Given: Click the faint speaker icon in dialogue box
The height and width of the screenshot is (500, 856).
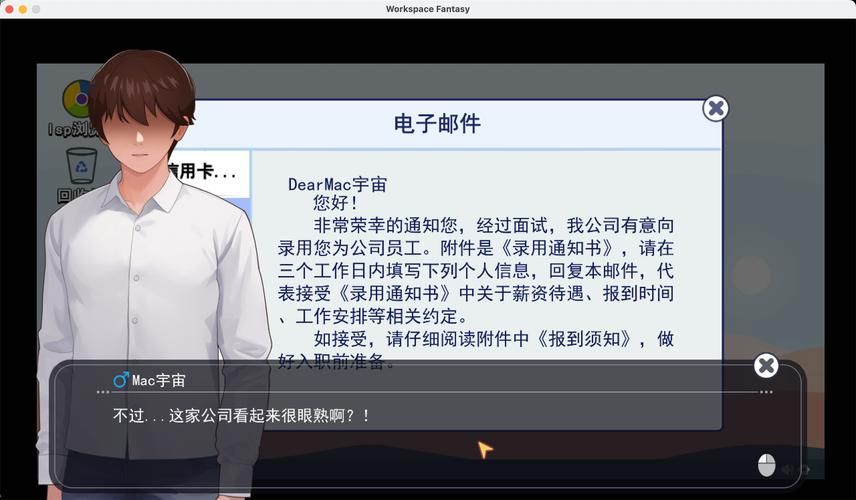Looking at the screenshot, I should [788, 470].
